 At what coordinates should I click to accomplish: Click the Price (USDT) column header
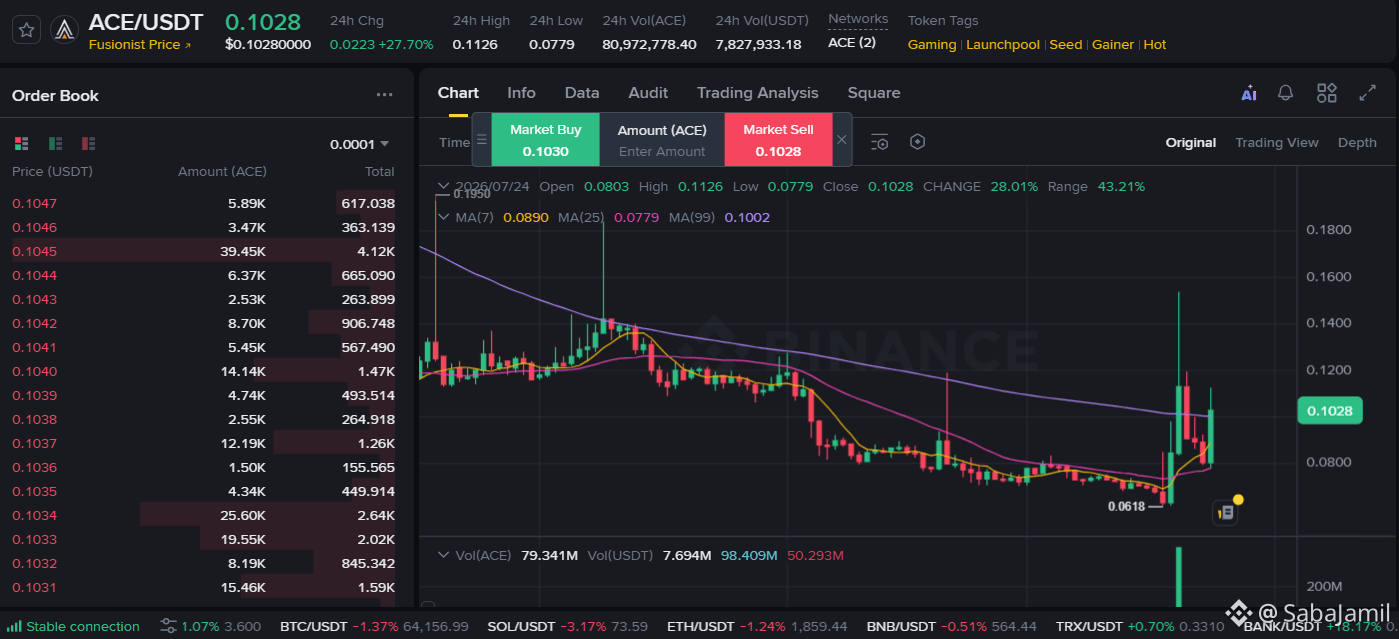pos(52,172)
